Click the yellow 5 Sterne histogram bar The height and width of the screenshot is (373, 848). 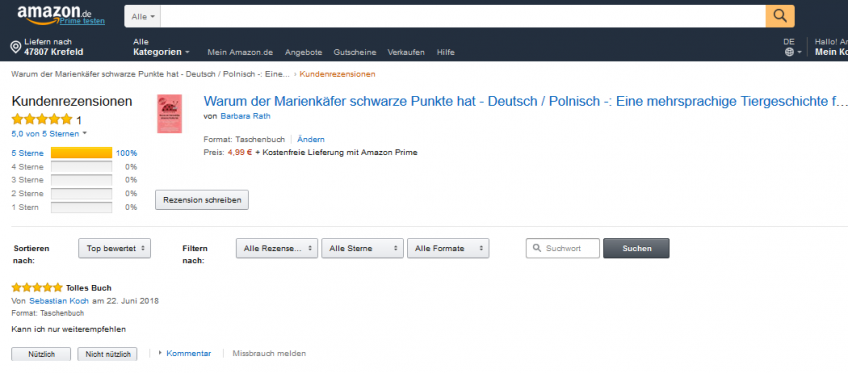pyautogui.click(x=82, y=153)
